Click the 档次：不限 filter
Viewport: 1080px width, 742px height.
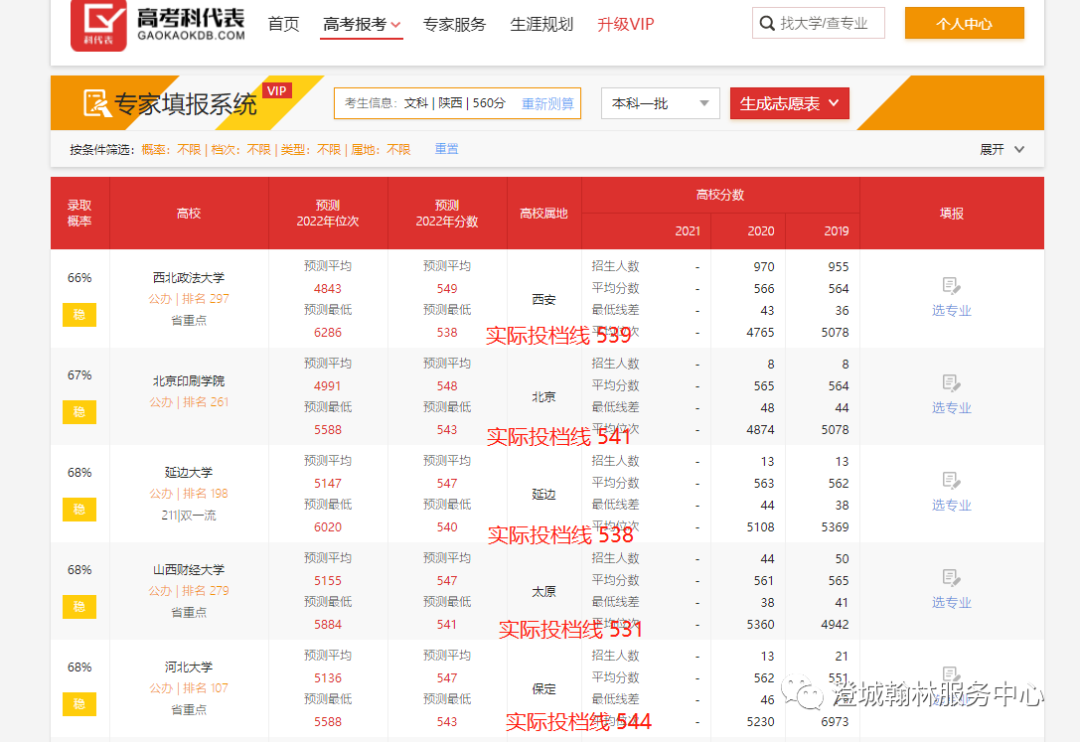click(241, 150)
